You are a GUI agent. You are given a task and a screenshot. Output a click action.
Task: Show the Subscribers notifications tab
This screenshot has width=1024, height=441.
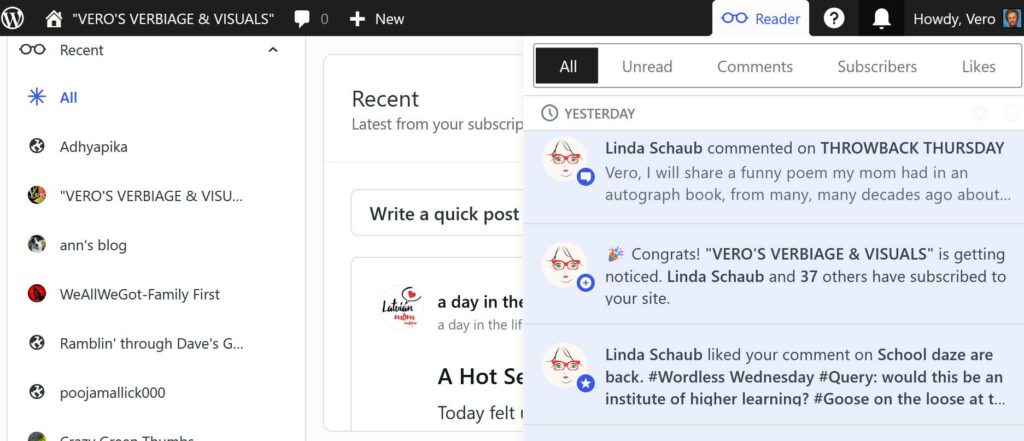coord(876,66)
